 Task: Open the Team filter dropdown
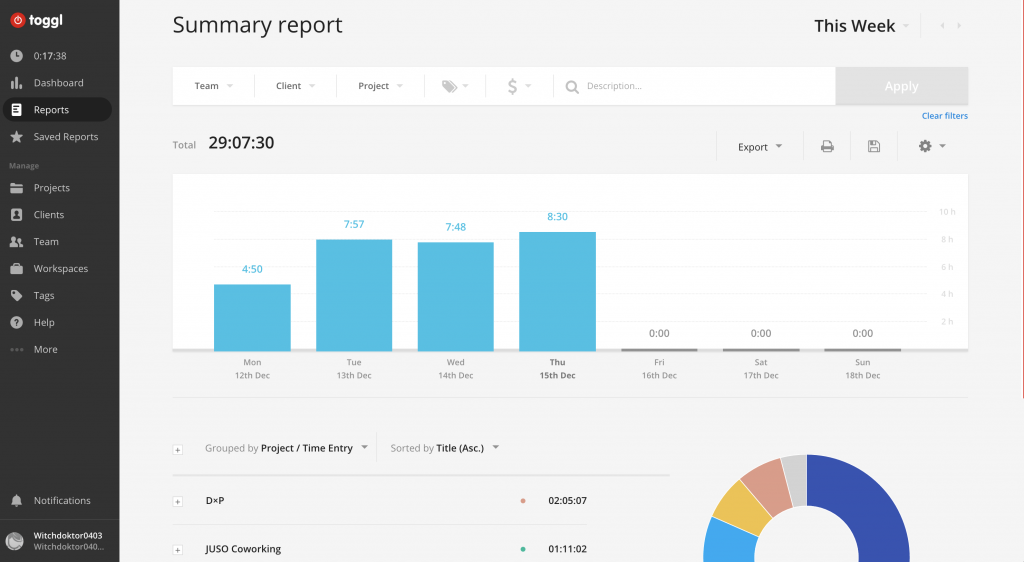[x=214, y=86]
